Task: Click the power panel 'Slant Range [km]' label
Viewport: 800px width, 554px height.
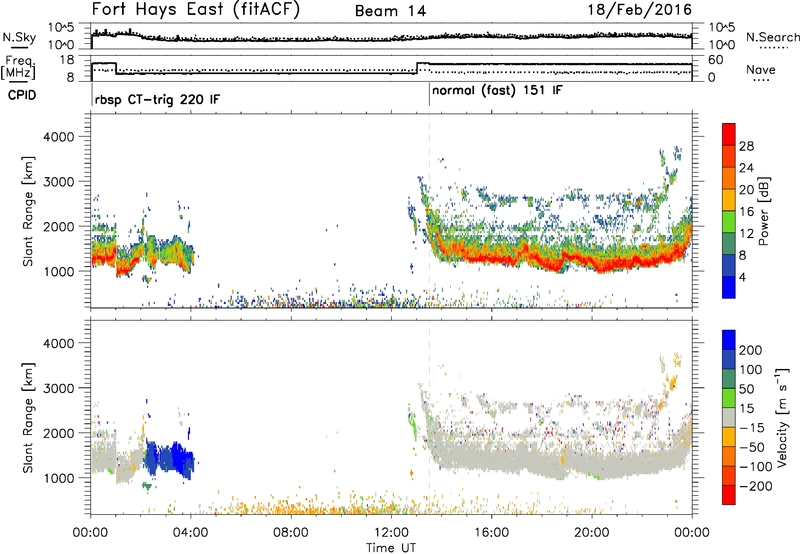Action: tap(28, 211)
